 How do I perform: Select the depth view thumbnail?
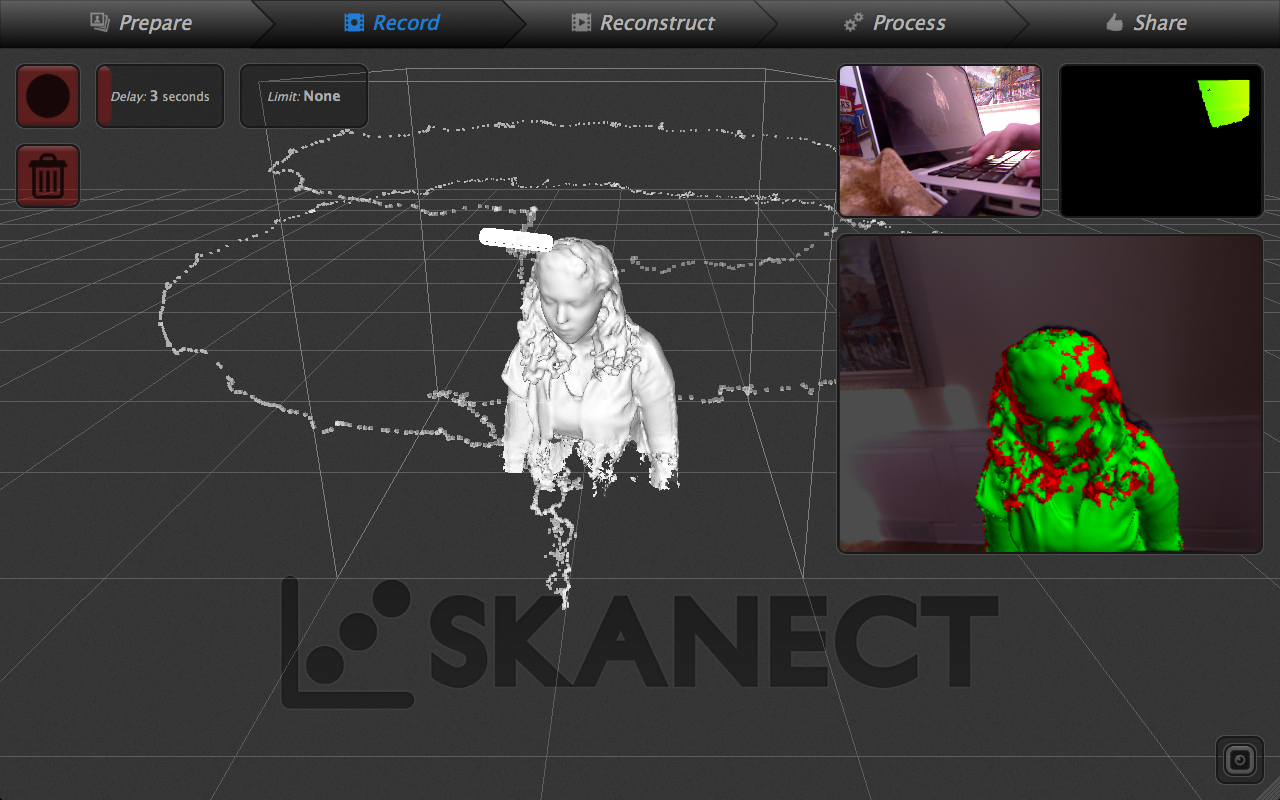(x=1161, y=141)
